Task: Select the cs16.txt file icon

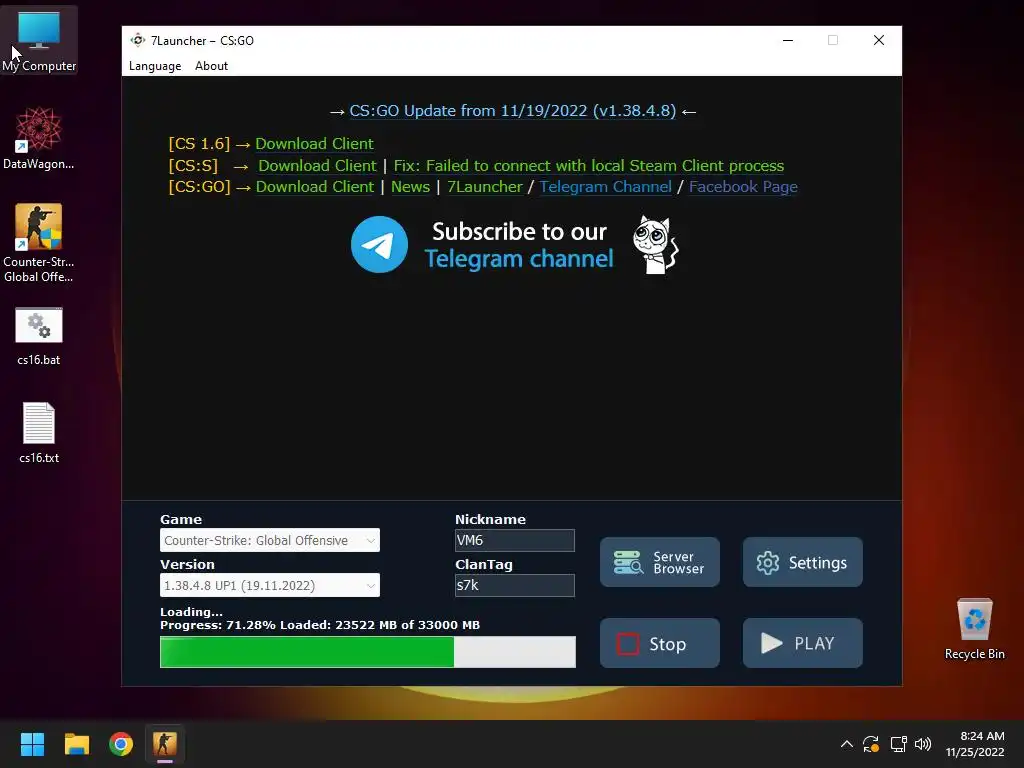Action: coord(39,432)
